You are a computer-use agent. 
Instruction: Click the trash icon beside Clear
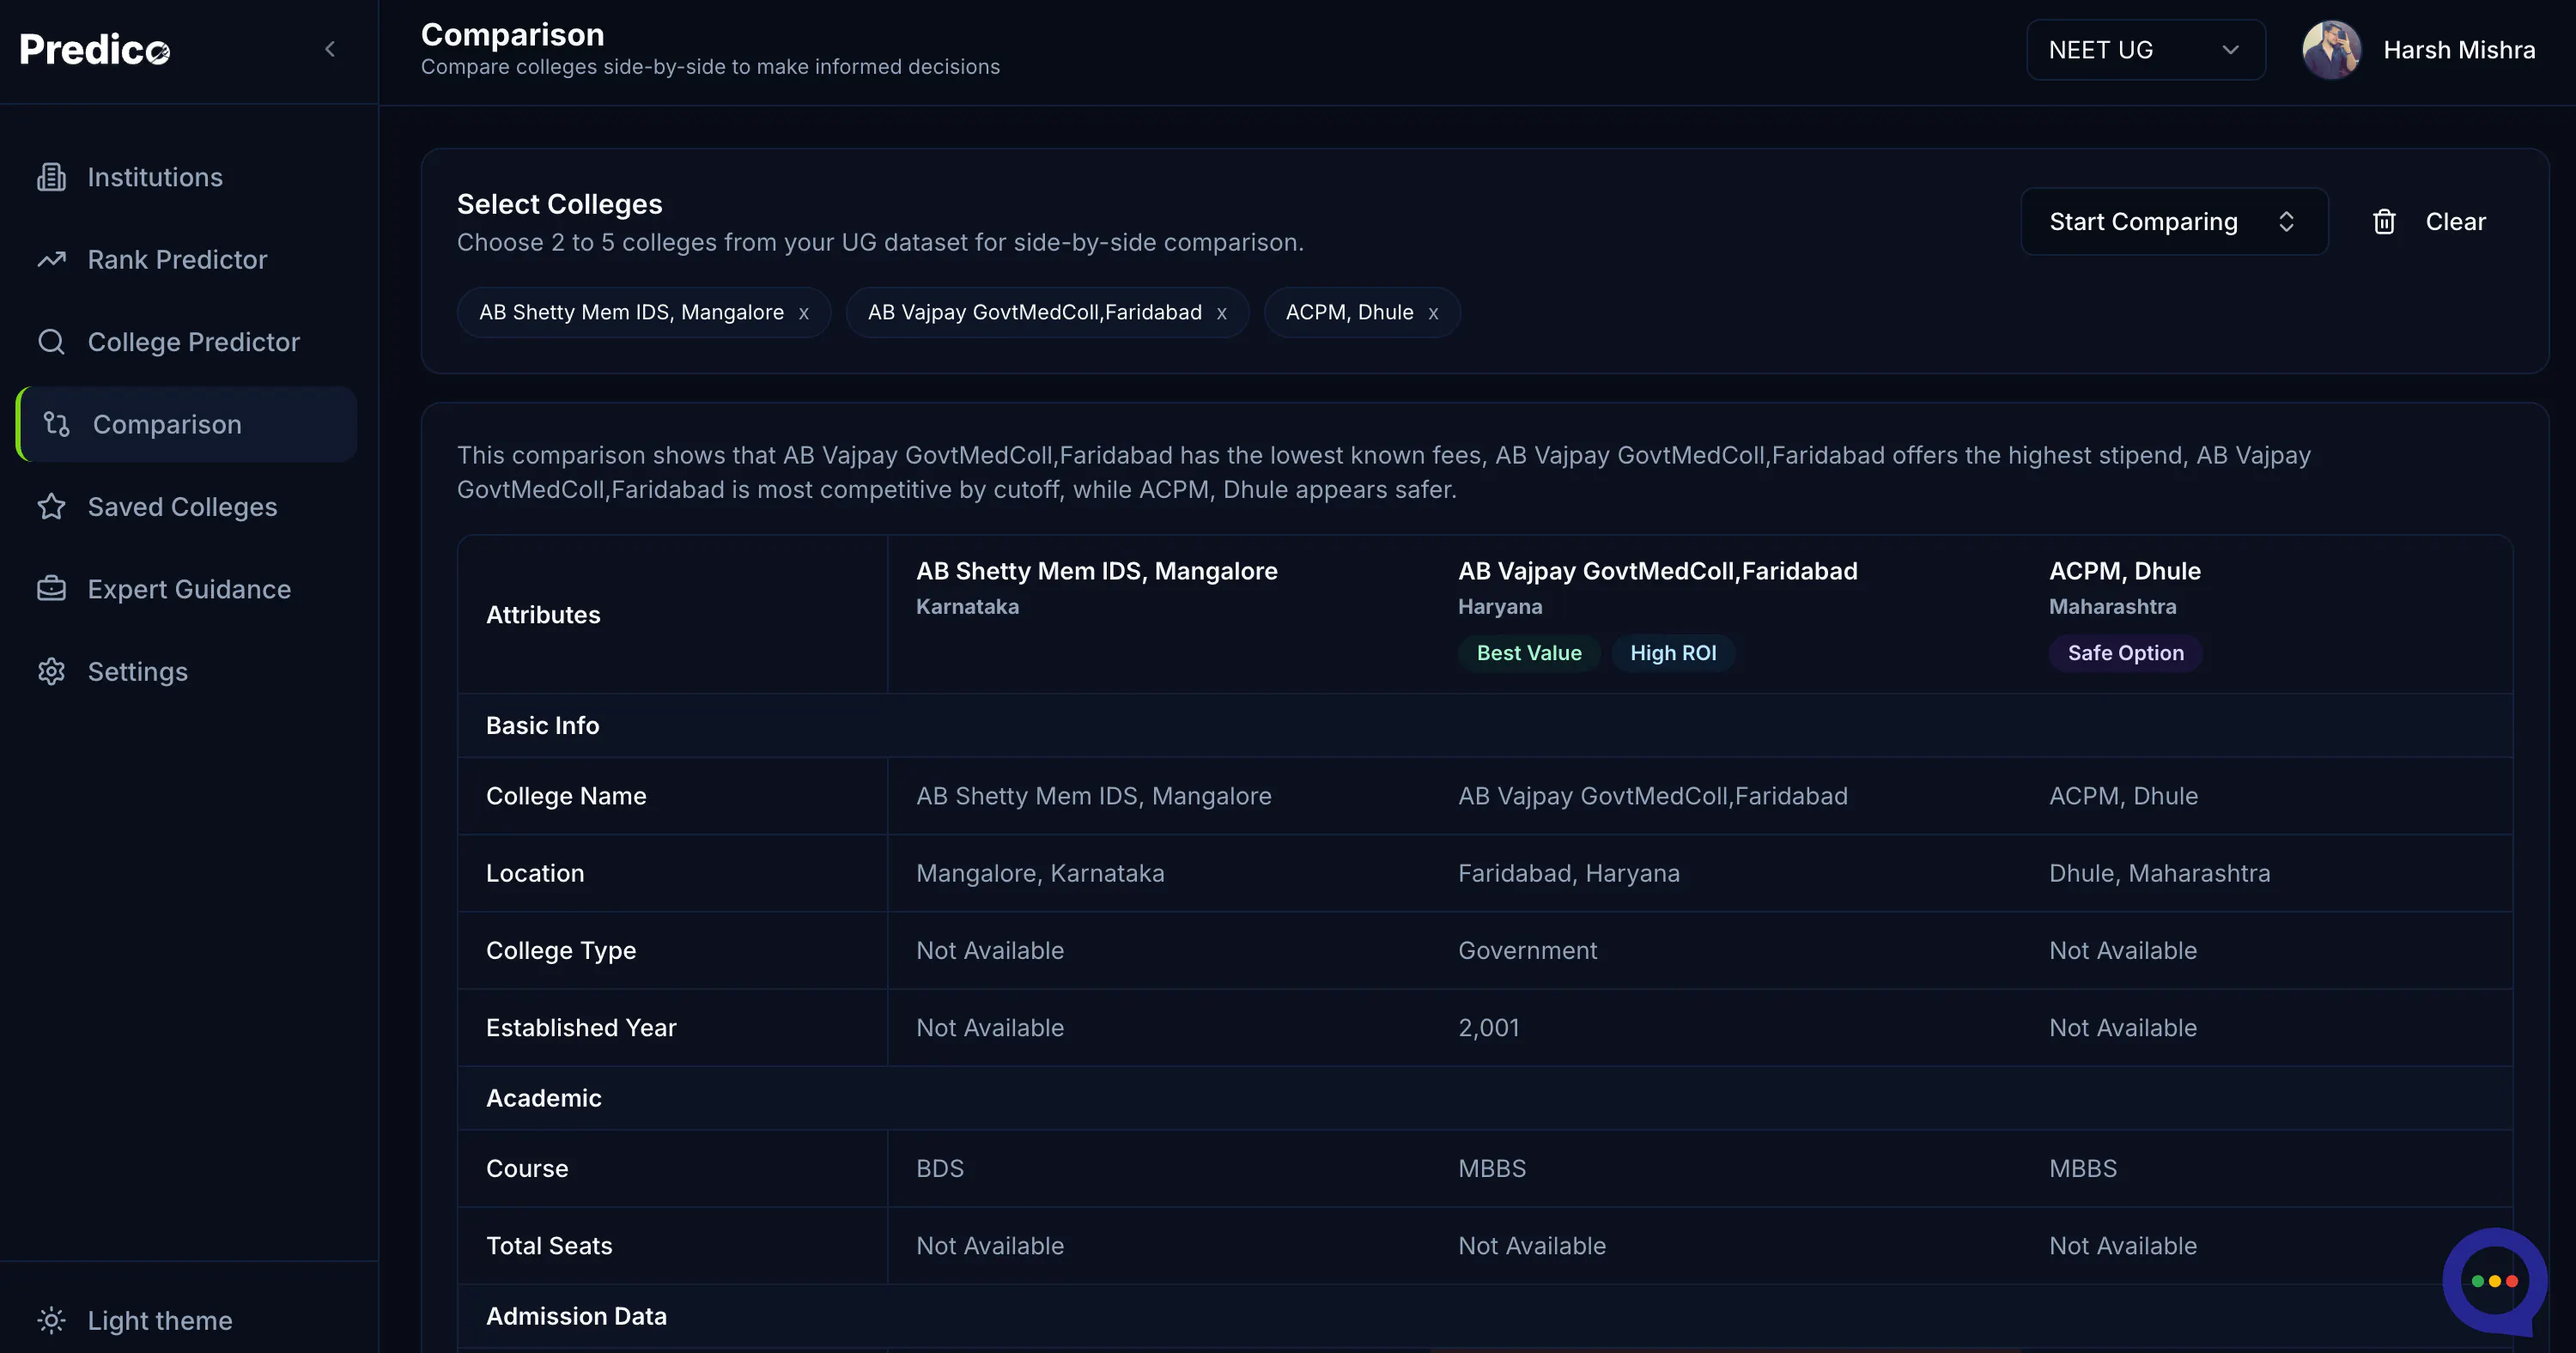tap(2384, 222)
